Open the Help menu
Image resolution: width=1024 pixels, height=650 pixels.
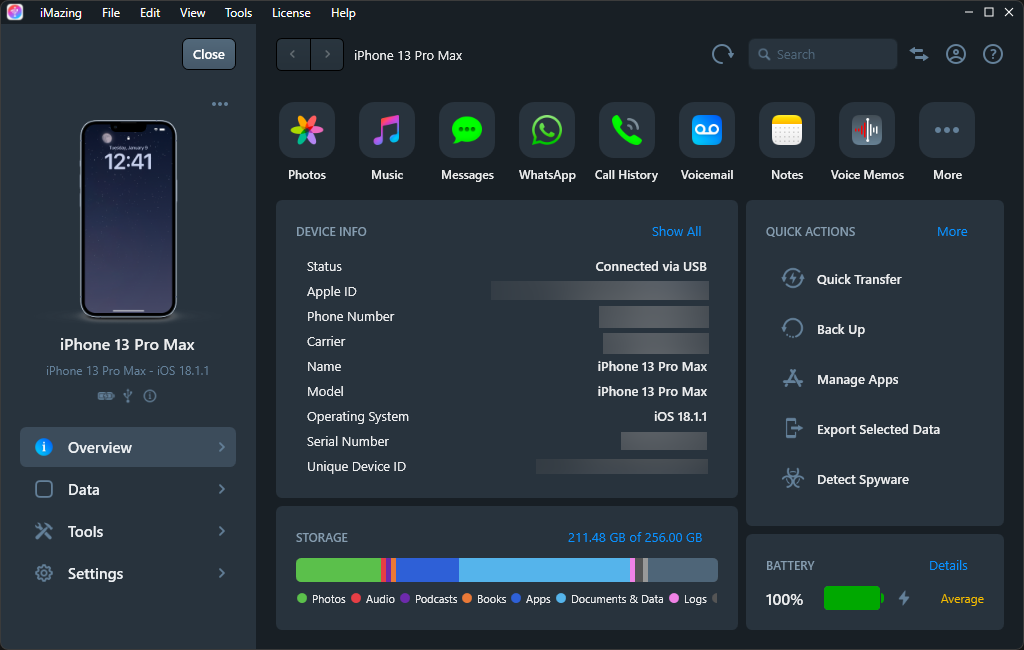click(x=343, y=12)
